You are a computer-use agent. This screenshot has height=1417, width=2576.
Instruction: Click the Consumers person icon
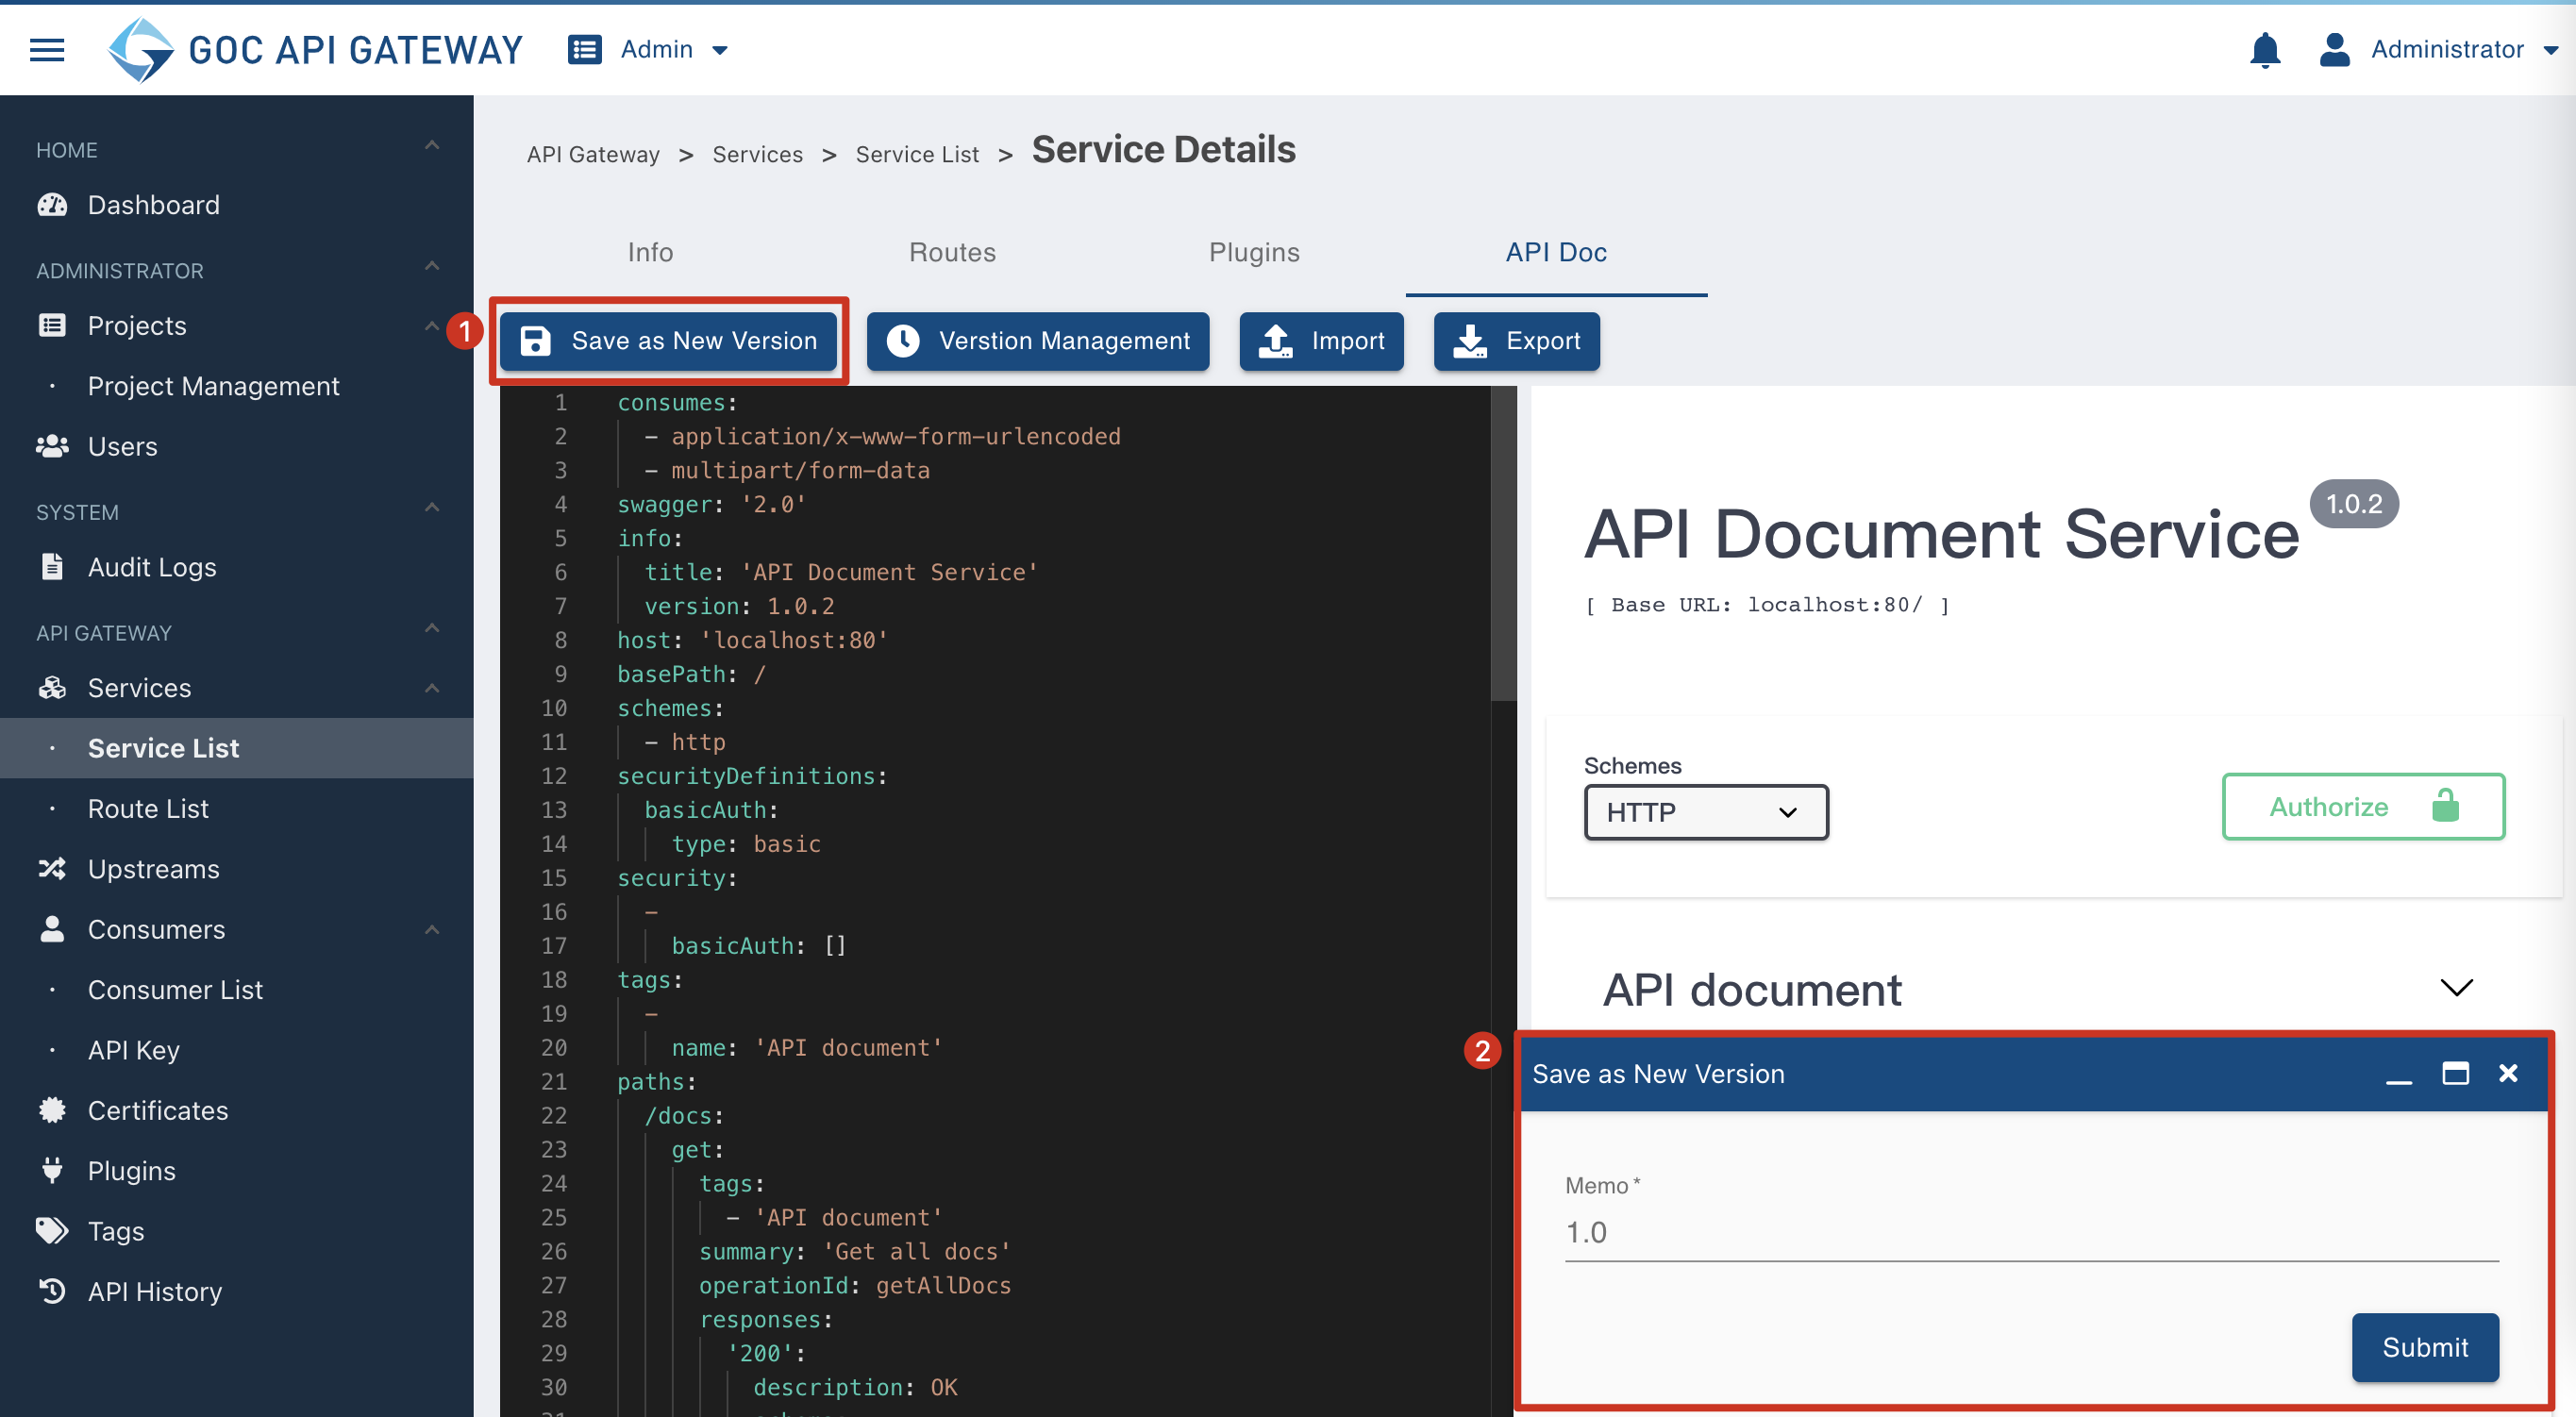tap(52, 929)
